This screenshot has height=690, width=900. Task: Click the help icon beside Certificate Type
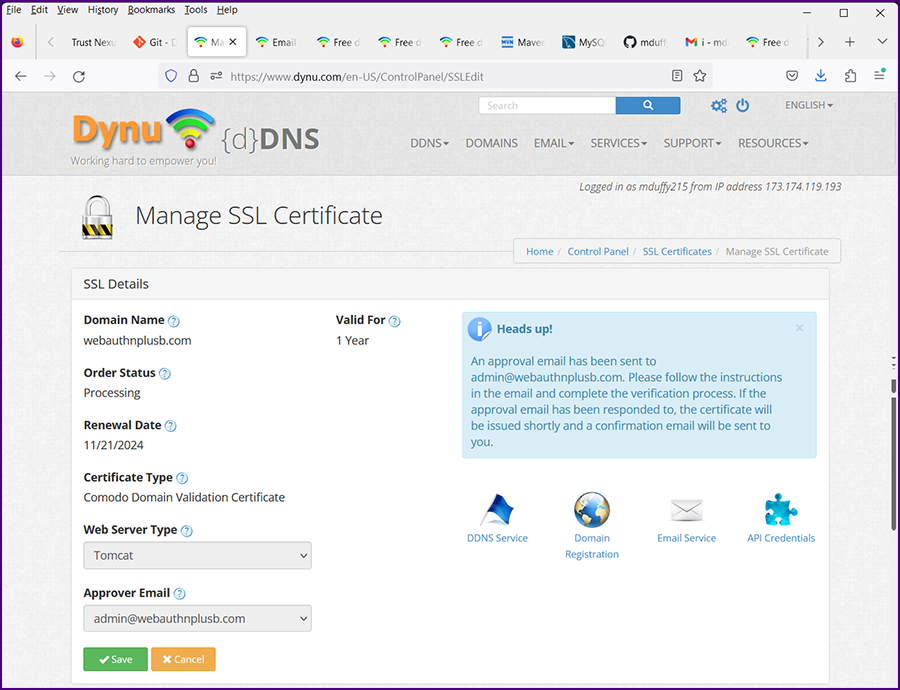tap(182, 478)
